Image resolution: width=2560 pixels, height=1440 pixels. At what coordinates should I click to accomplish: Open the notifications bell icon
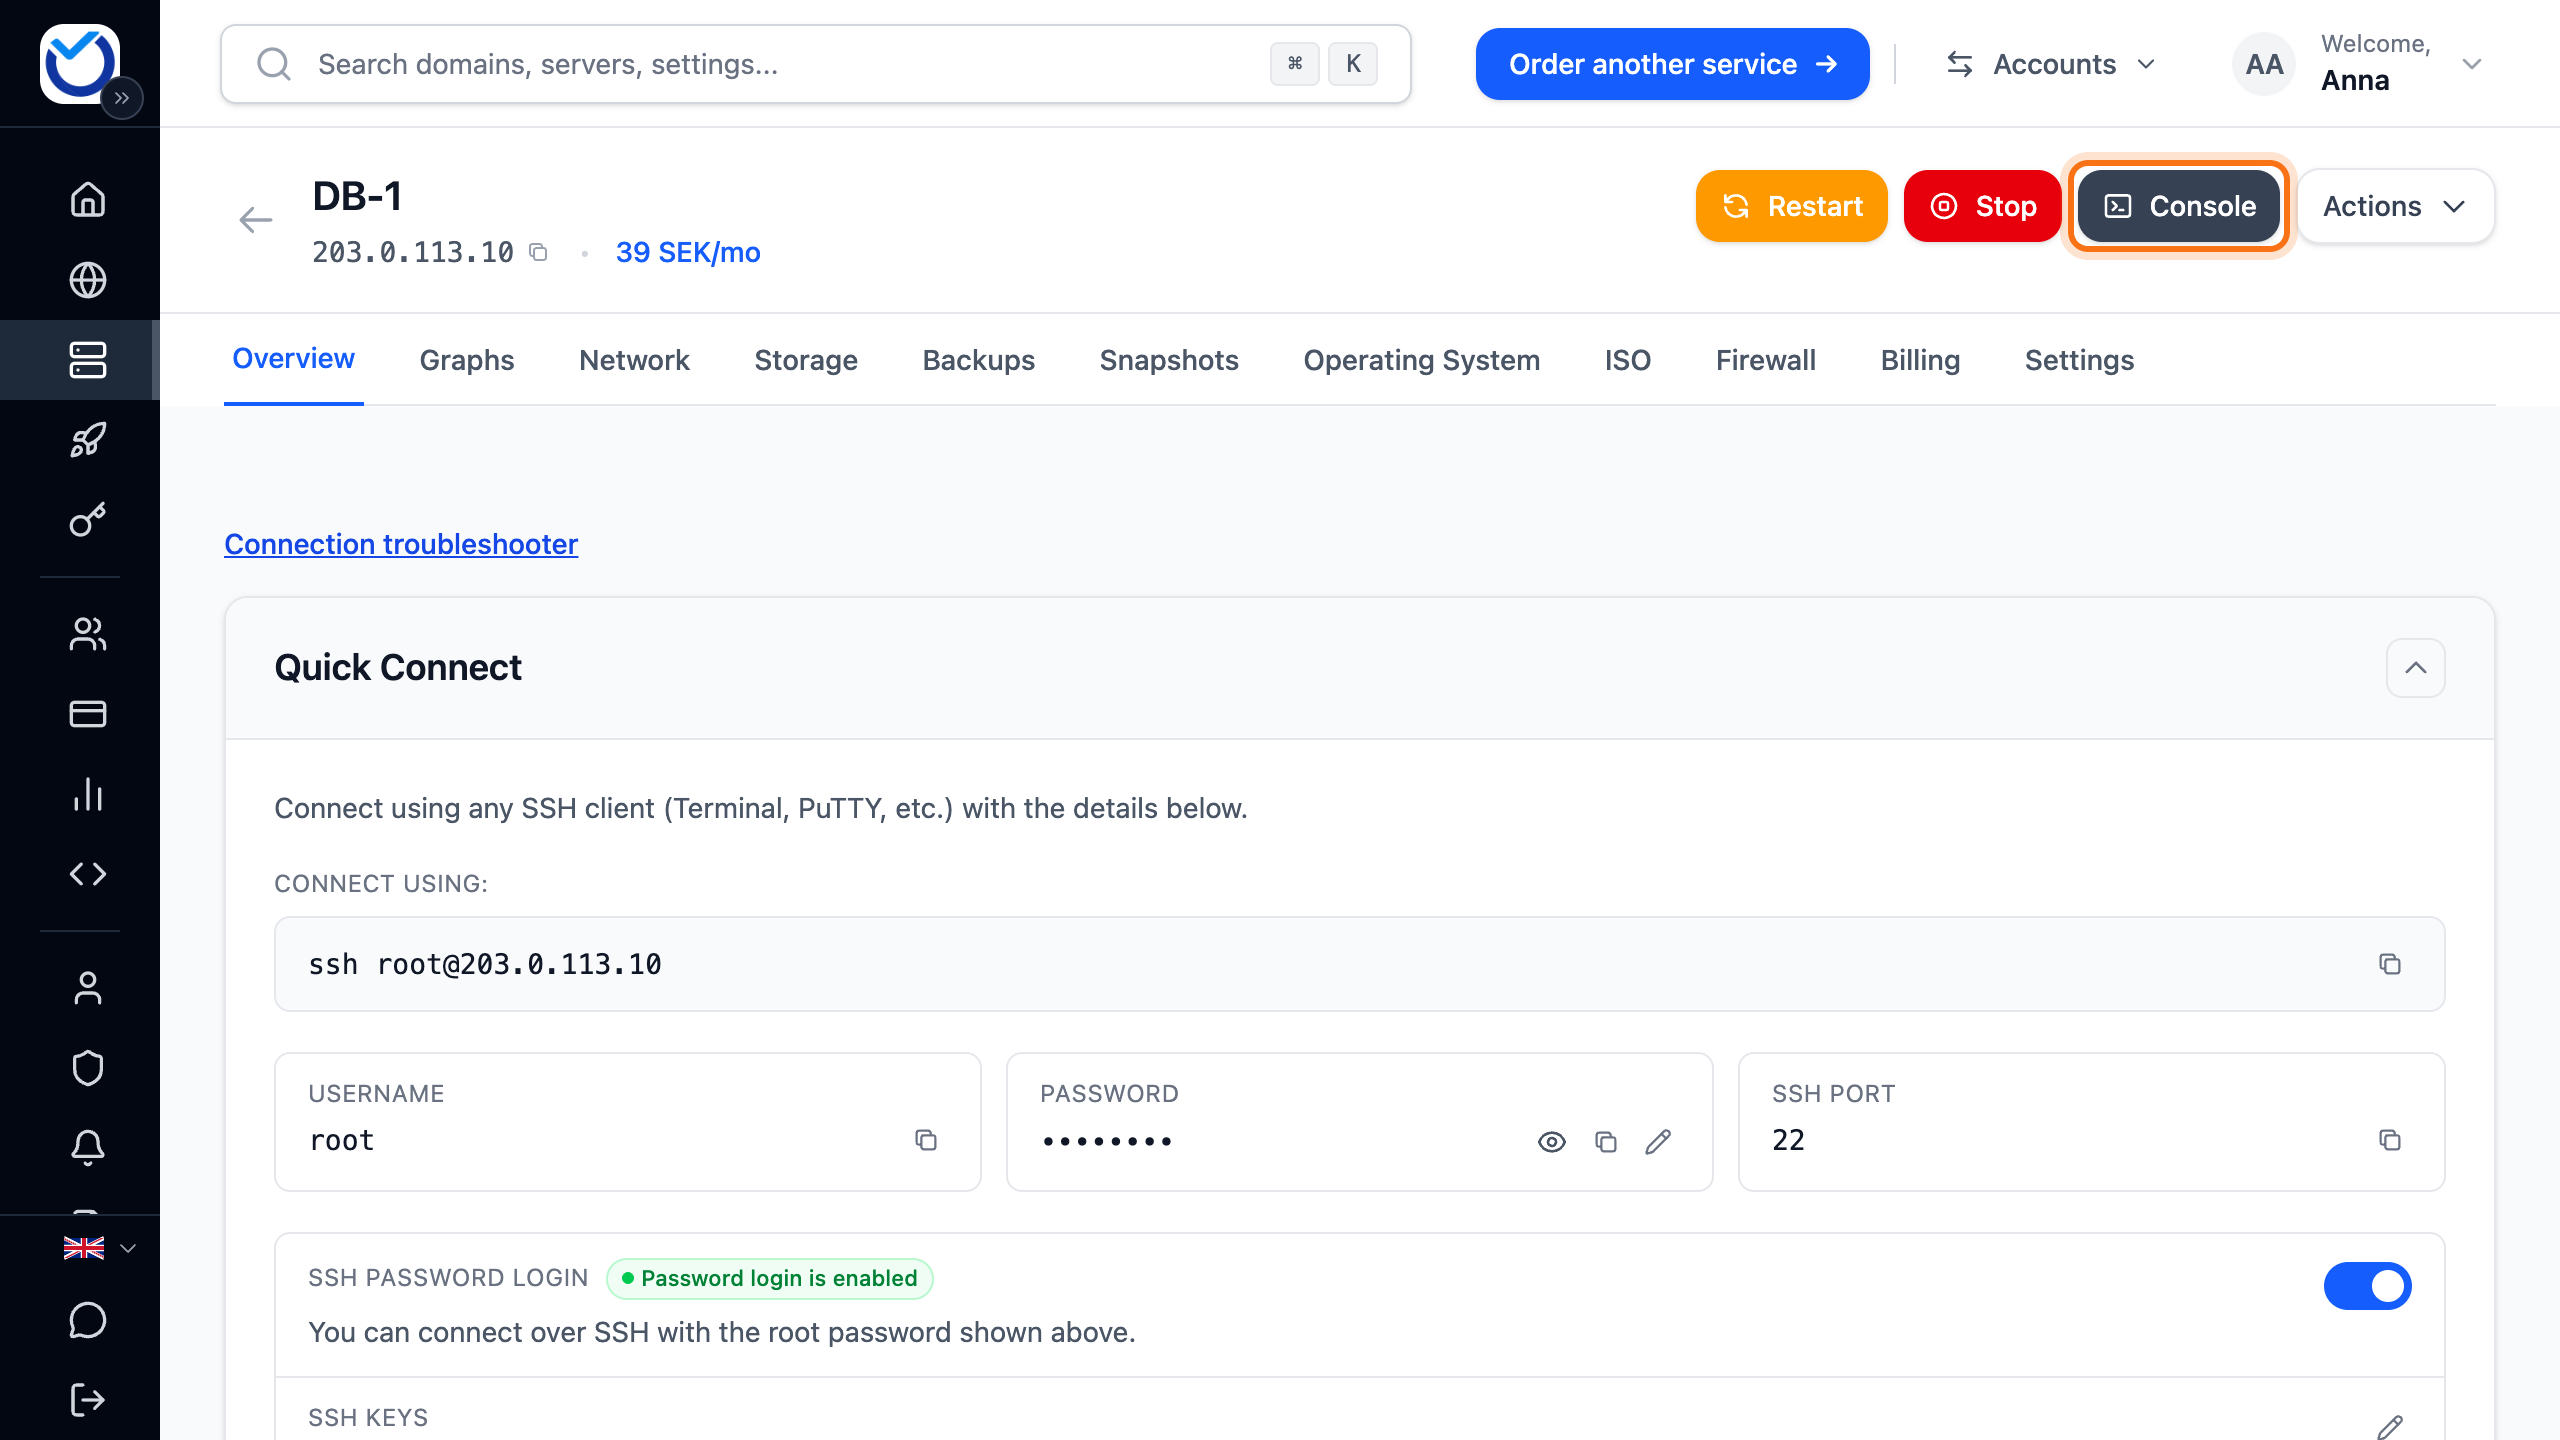click(x=88, y=1148)
